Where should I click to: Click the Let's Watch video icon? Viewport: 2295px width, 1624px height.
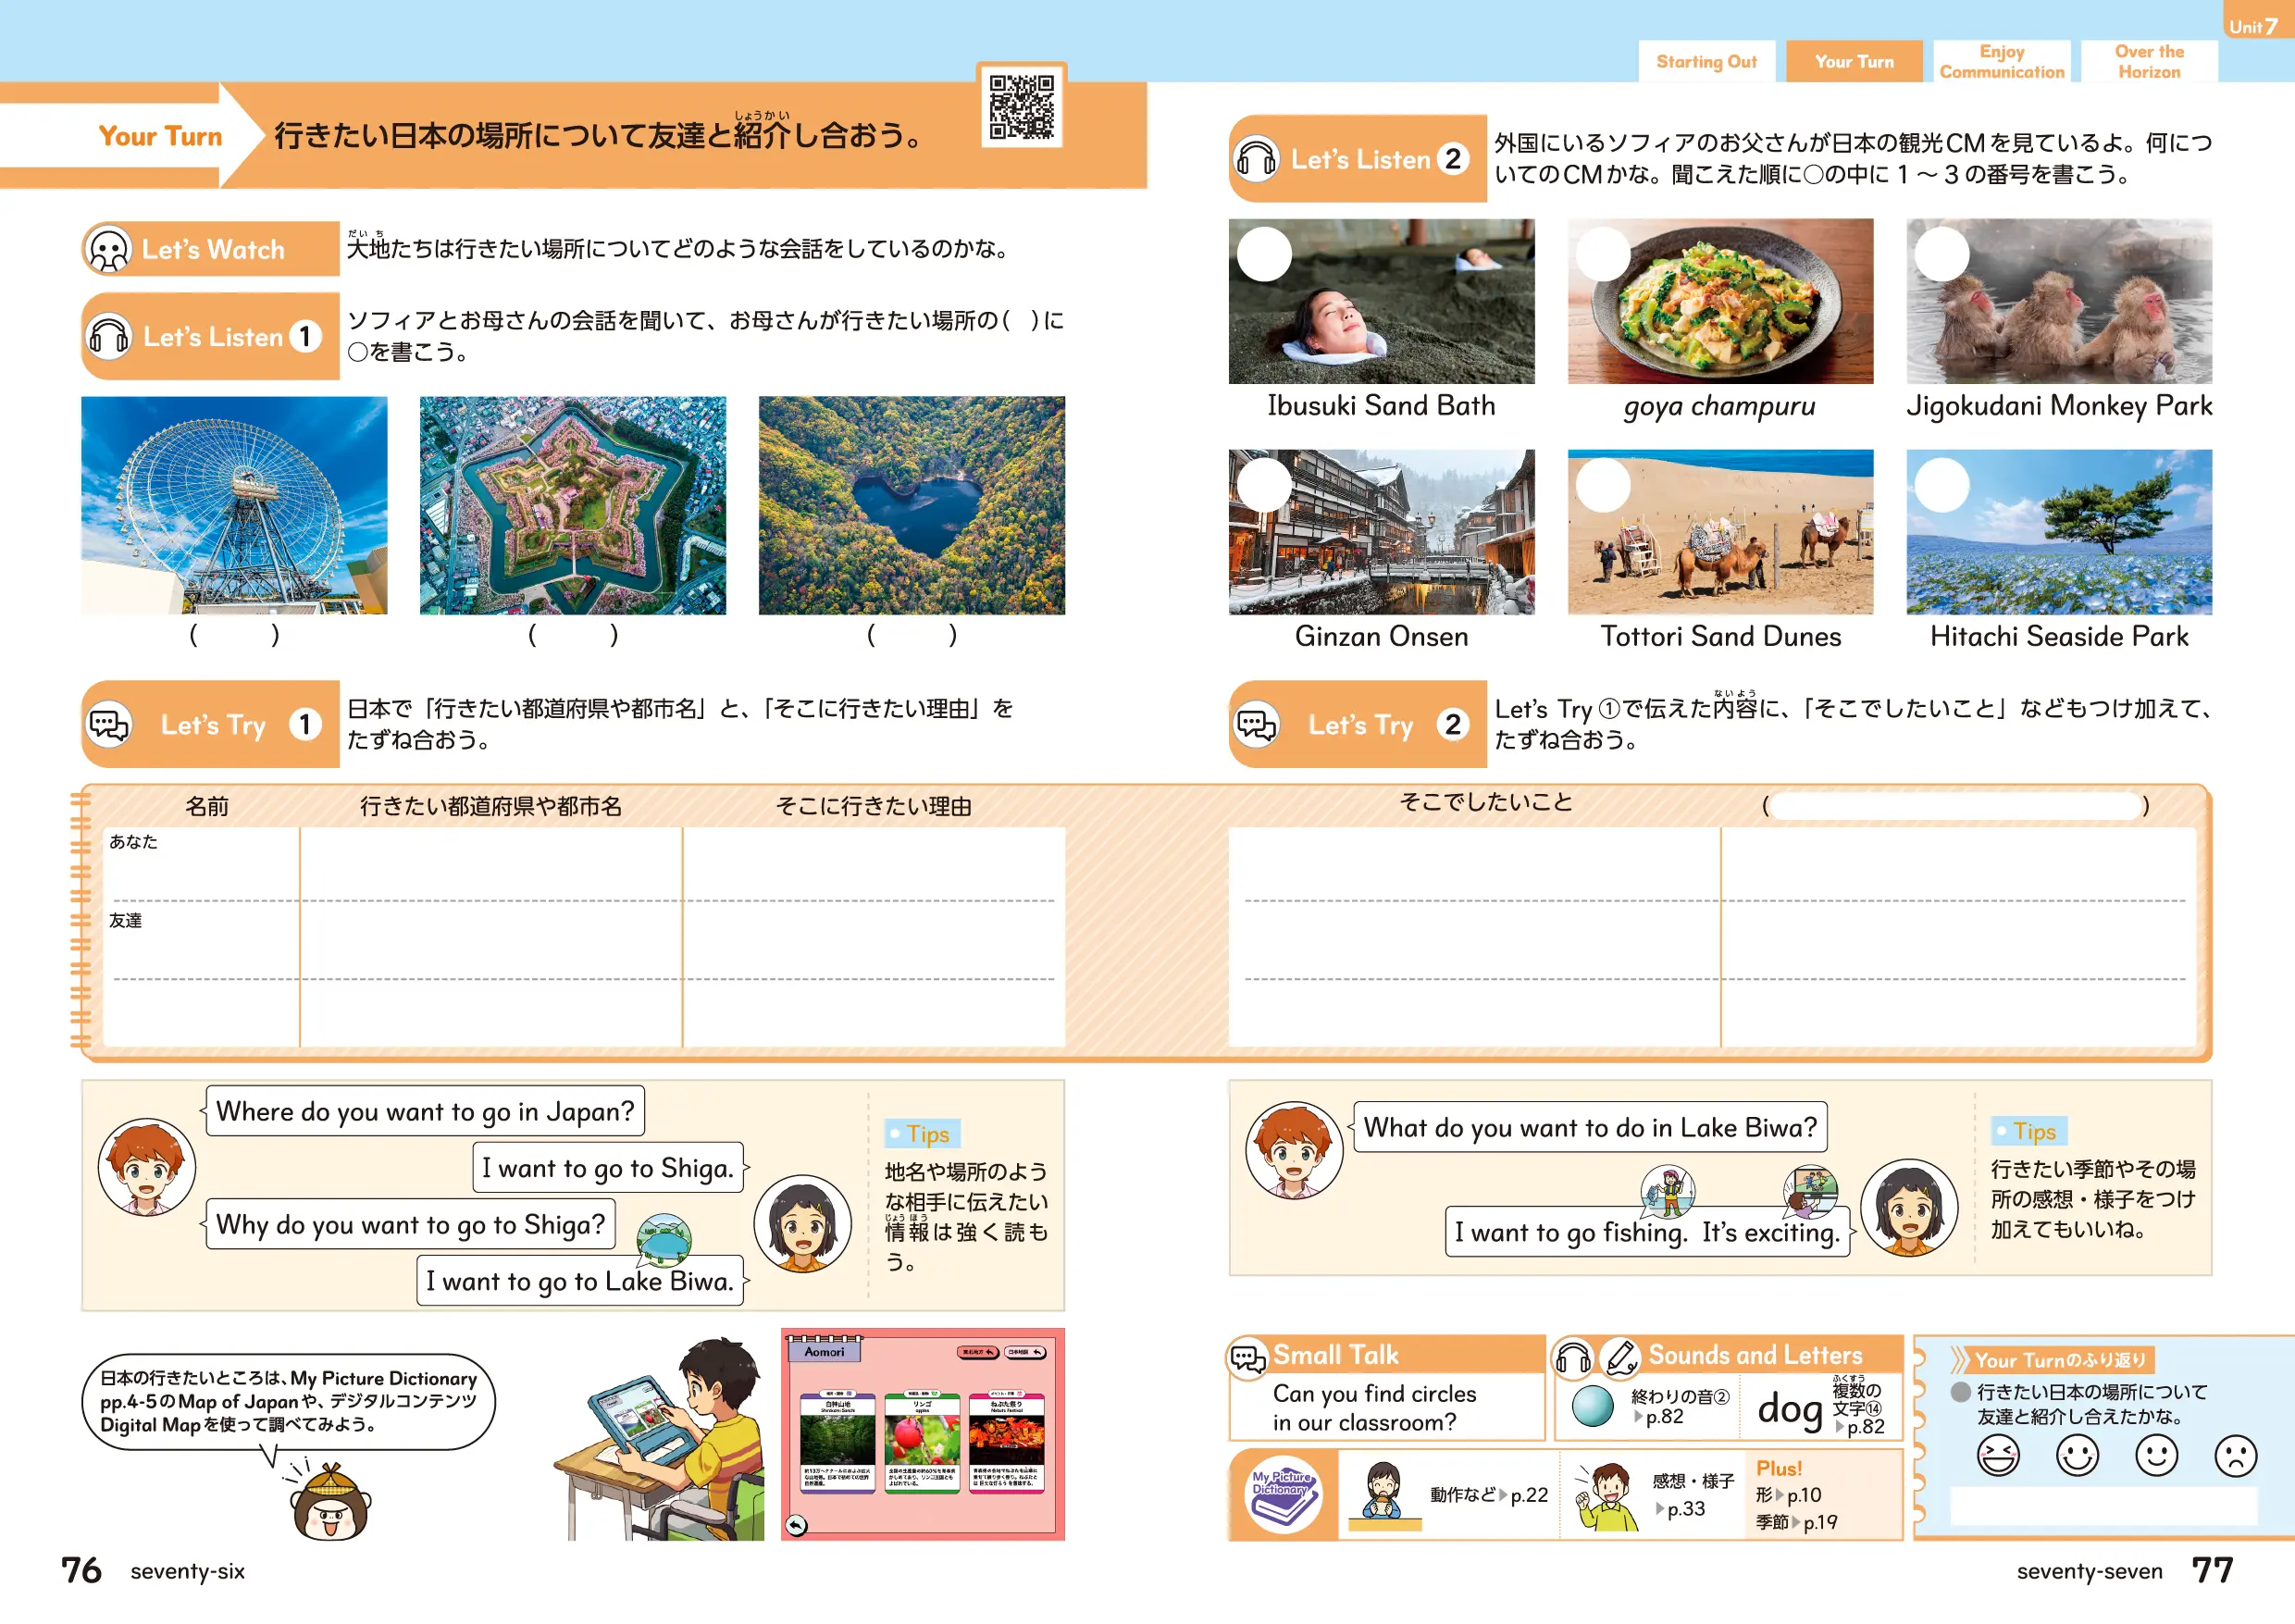point(108,249)
